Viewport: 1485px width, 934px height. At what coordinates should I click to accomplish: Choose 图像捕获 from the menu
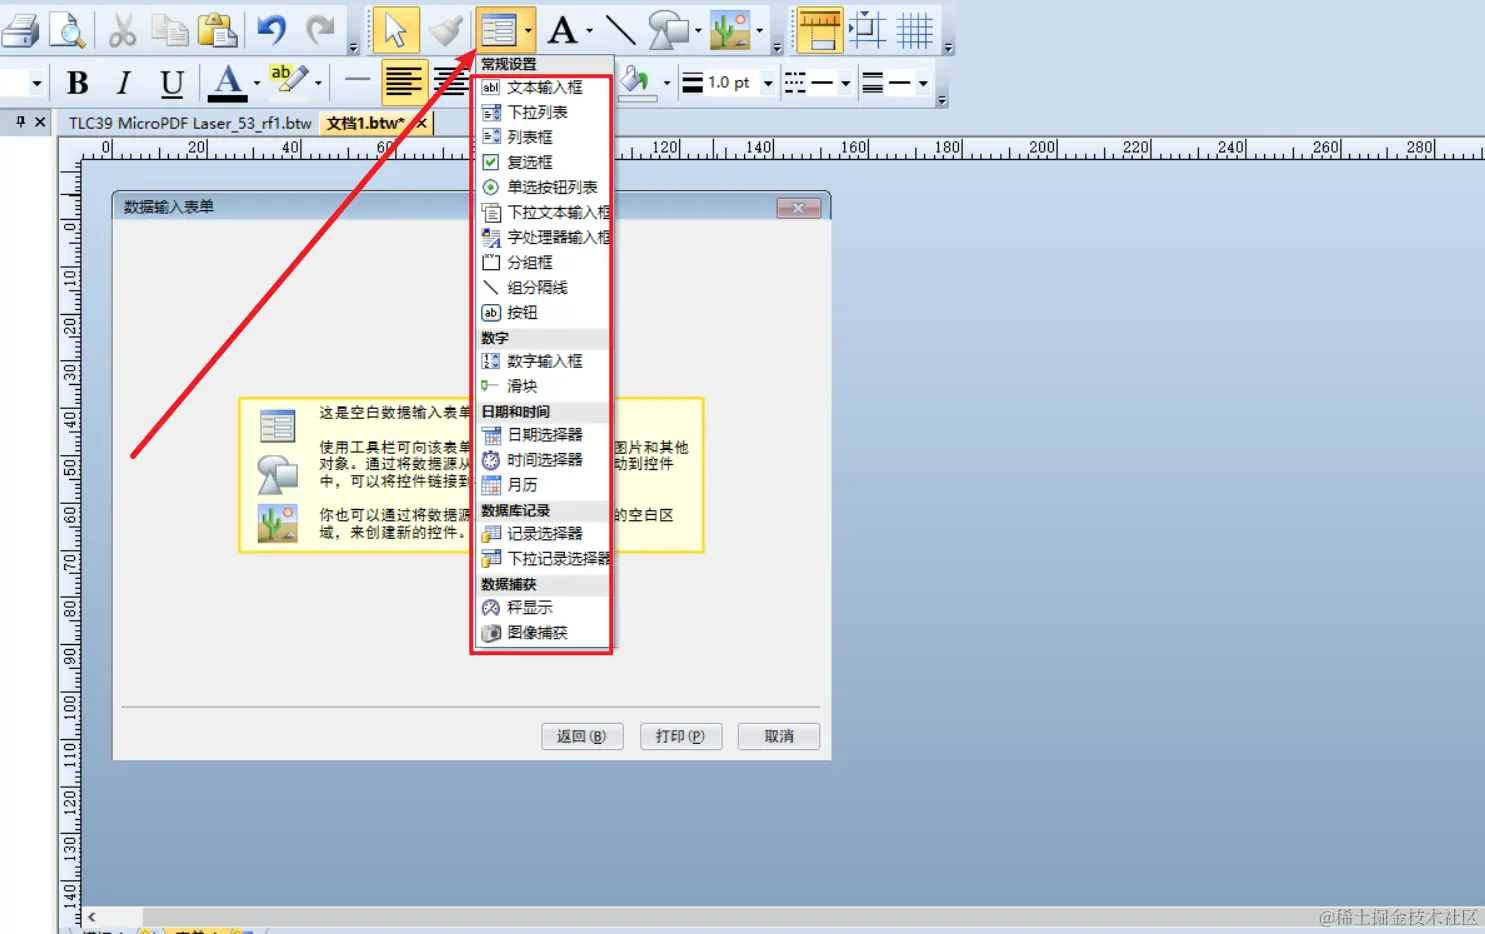(542, 633)
